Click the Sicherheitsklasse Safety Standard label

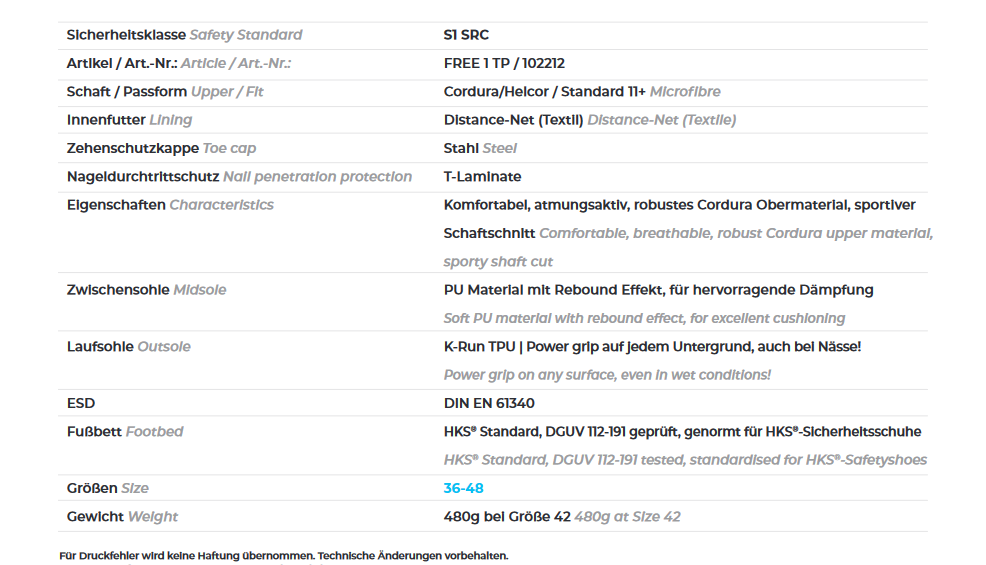pyautogui.click(x=184, y=35)
